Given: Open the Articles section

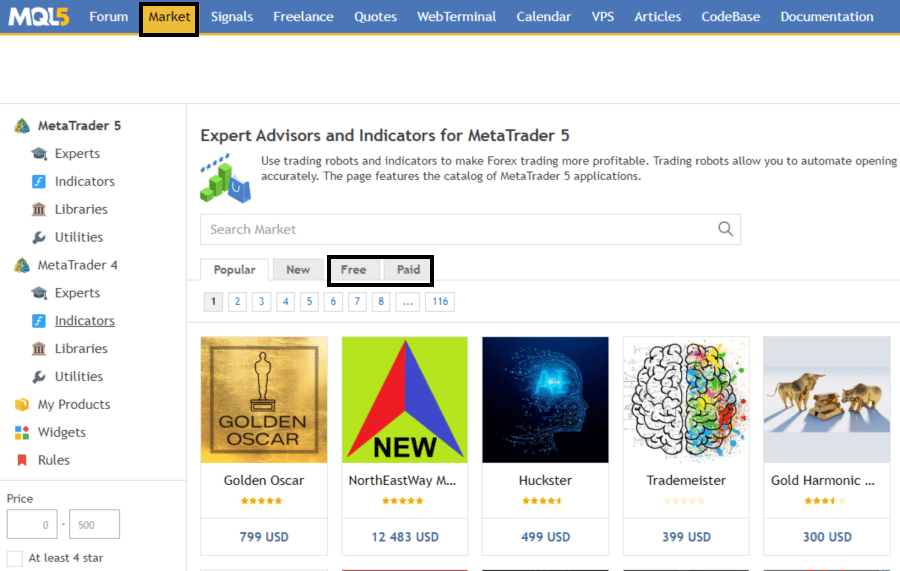Looking at the screenshot, I should [x=657, y=17].
